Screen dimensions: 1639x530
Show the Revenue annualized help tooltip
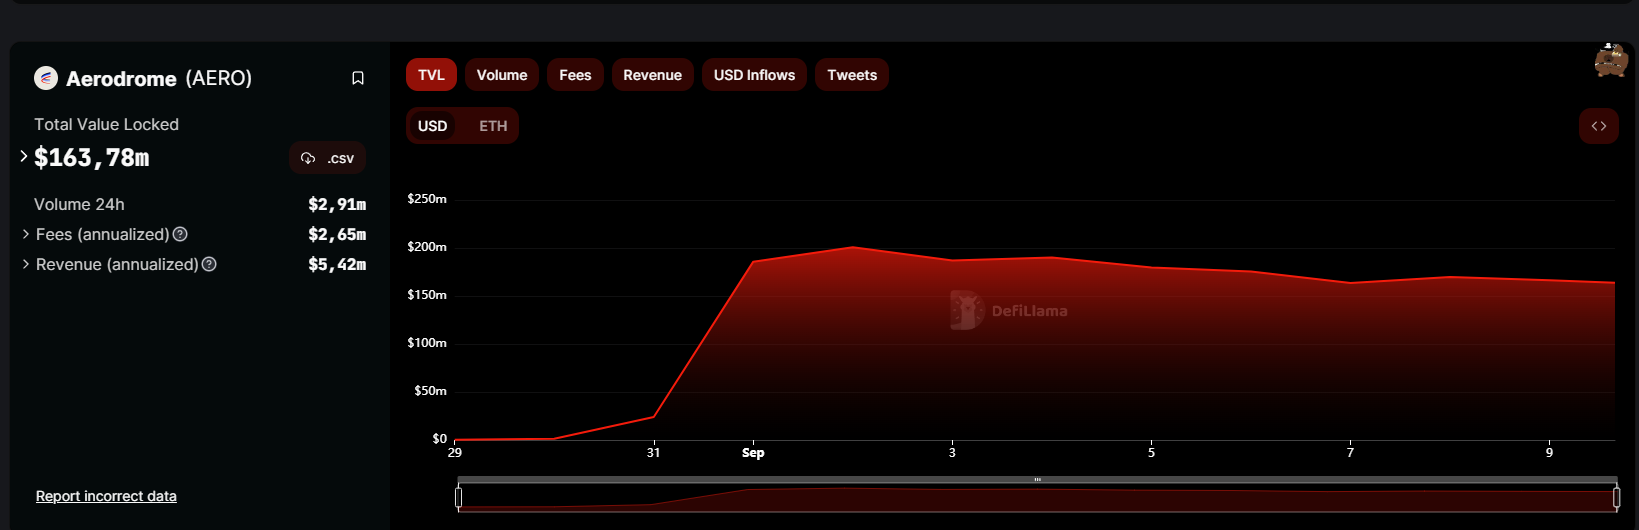tap(209, 264)
